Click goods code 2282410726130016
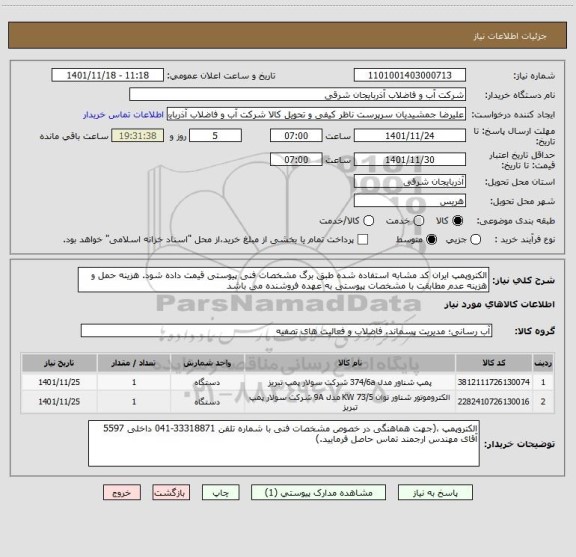The width and height of the screenshot is (576, 557). tap(494, 402)
